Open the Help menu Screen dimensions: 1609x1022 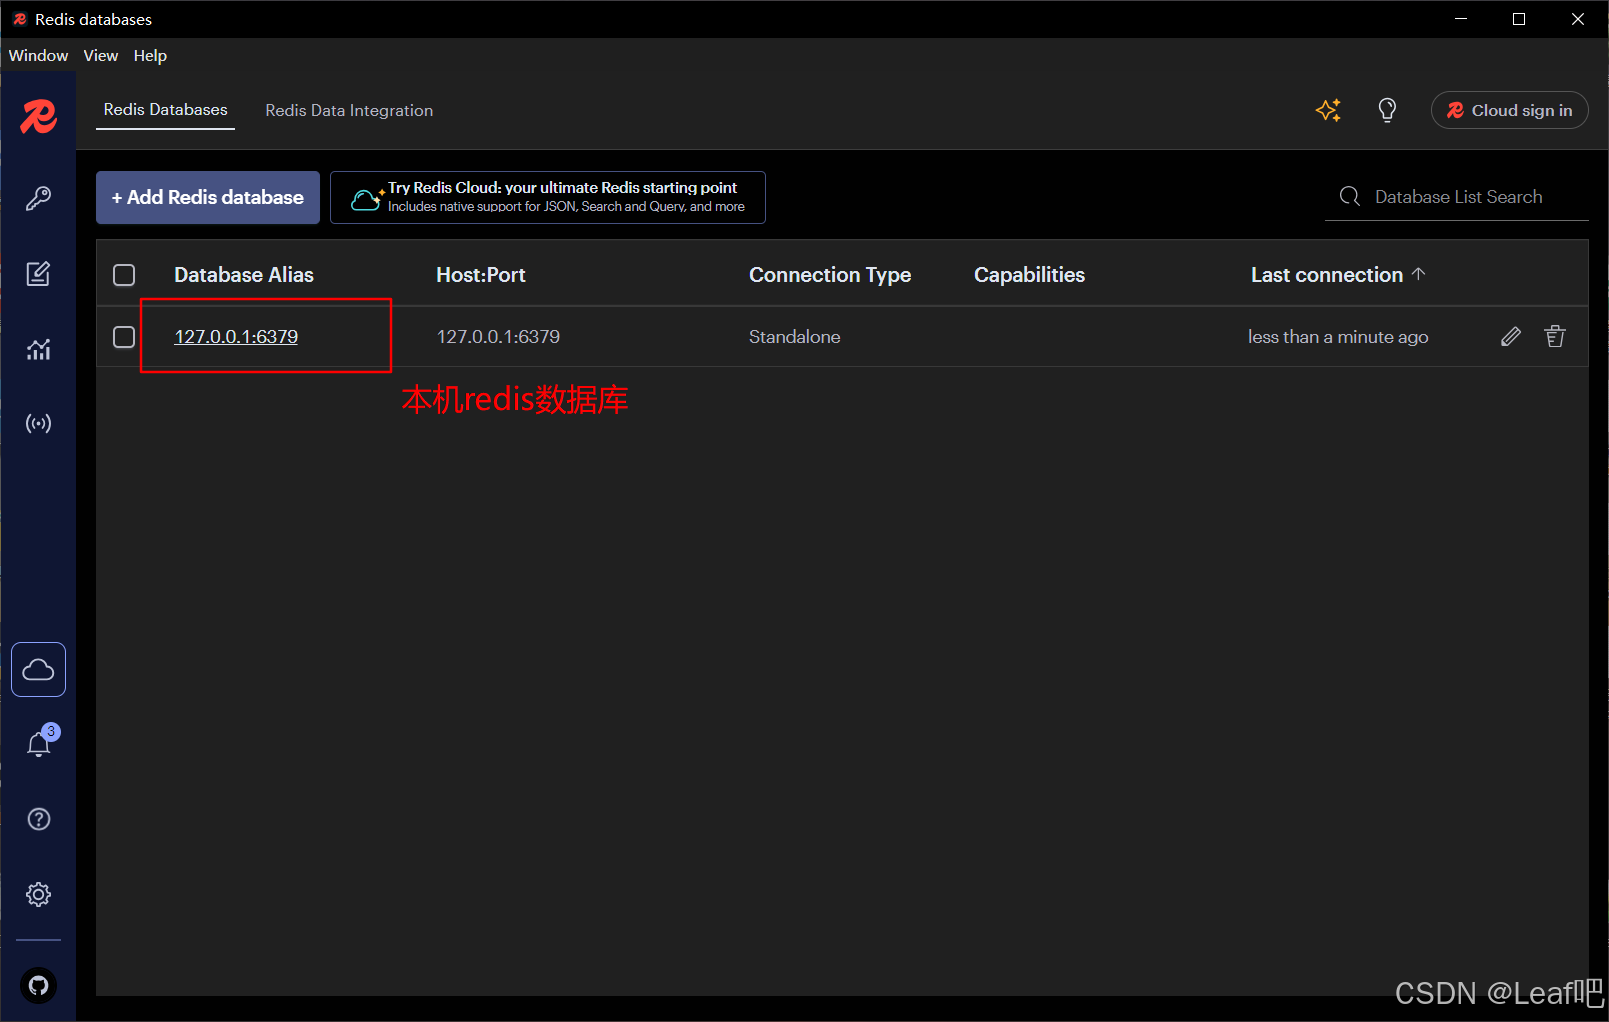coord(150,55)
